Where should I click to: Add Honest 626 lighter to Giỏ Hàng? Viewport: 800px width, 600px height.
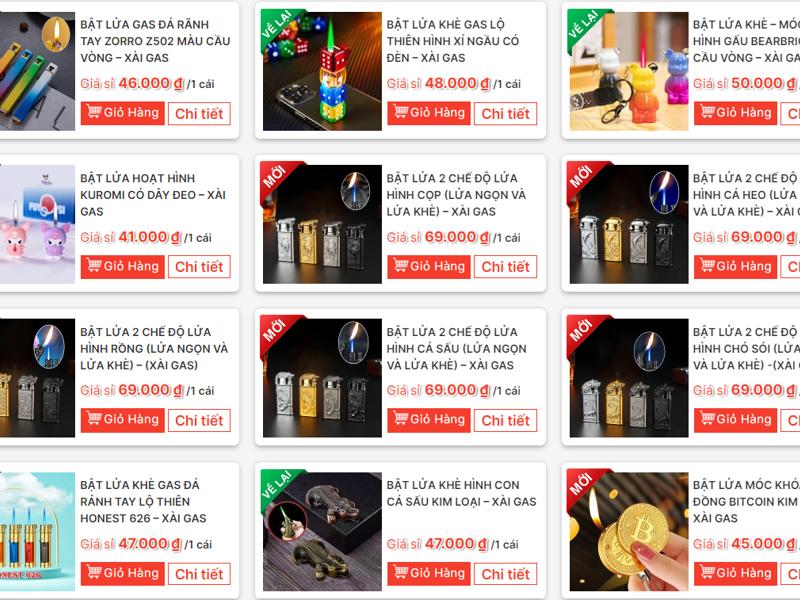pyautogui.click(x=122, y=574)
